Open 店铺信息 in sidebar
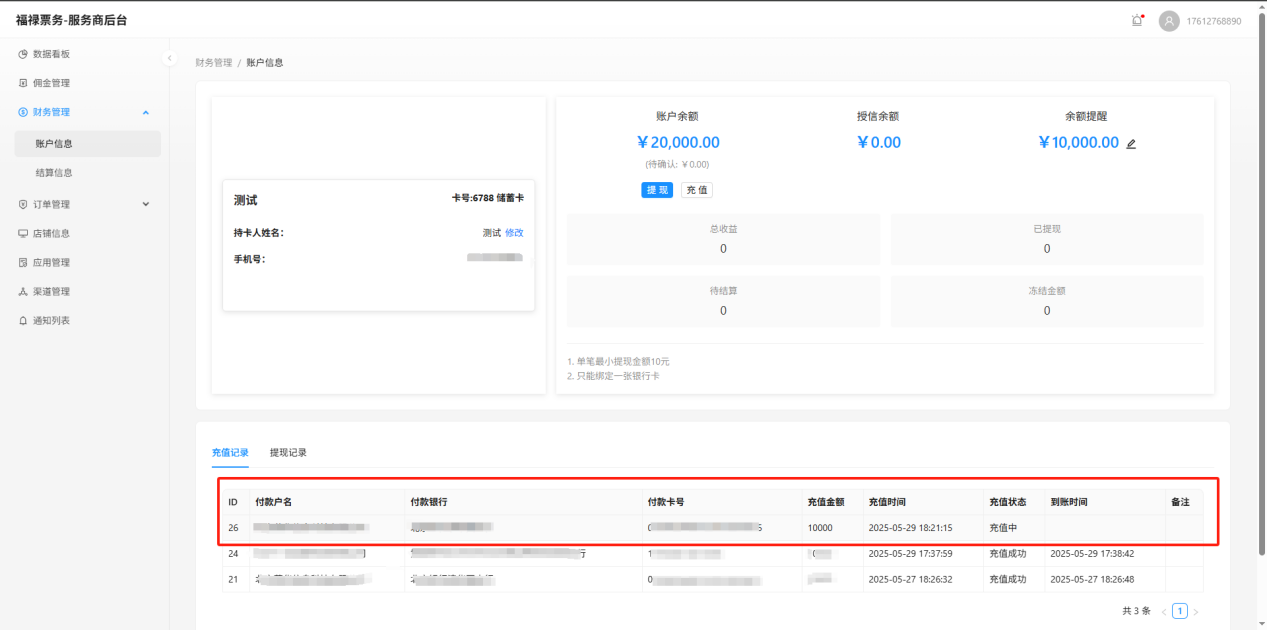 [51, 233]
